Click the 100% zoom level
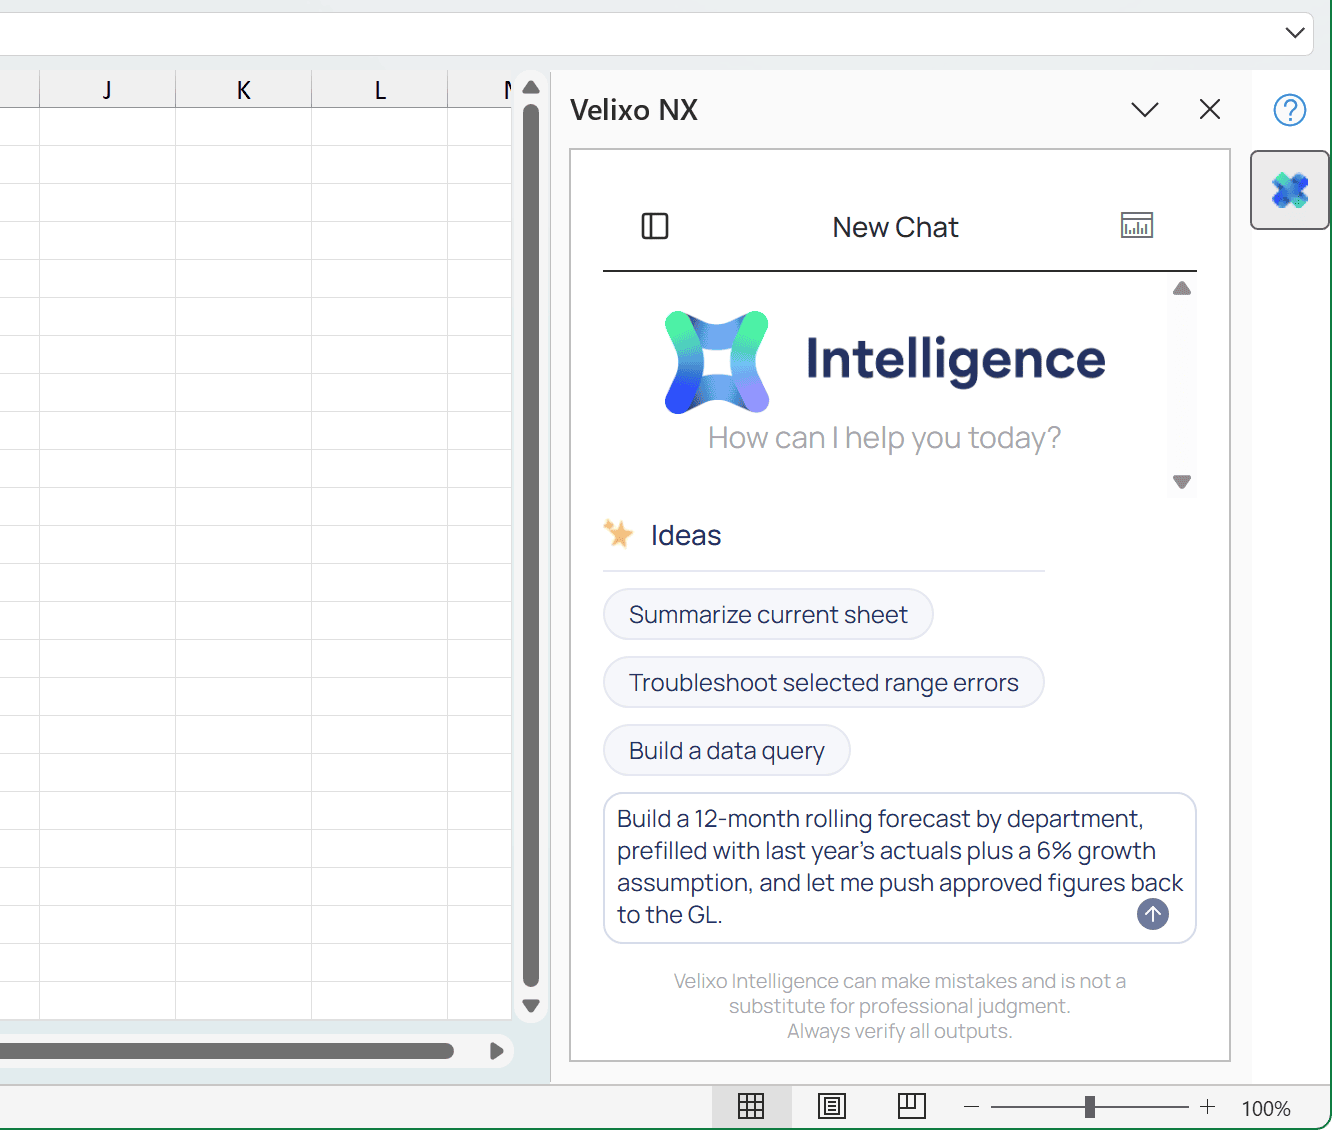Screen dimensions: 1332x1131 pos(1266,1108)
